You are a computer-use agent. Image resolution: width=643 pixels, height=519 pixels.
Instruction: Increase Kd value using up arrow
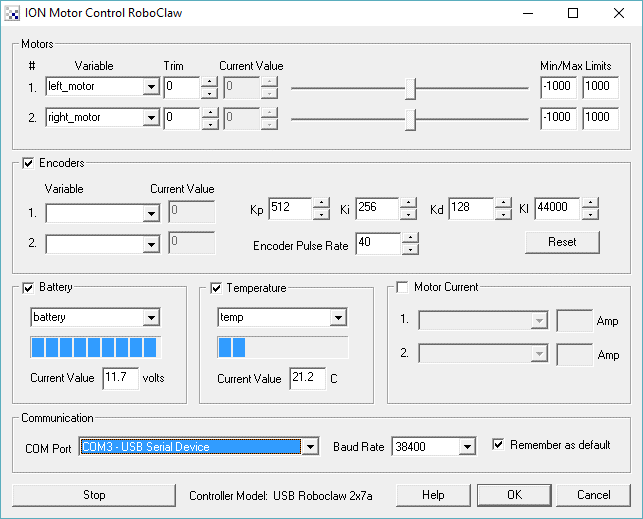tap(502, 204)
